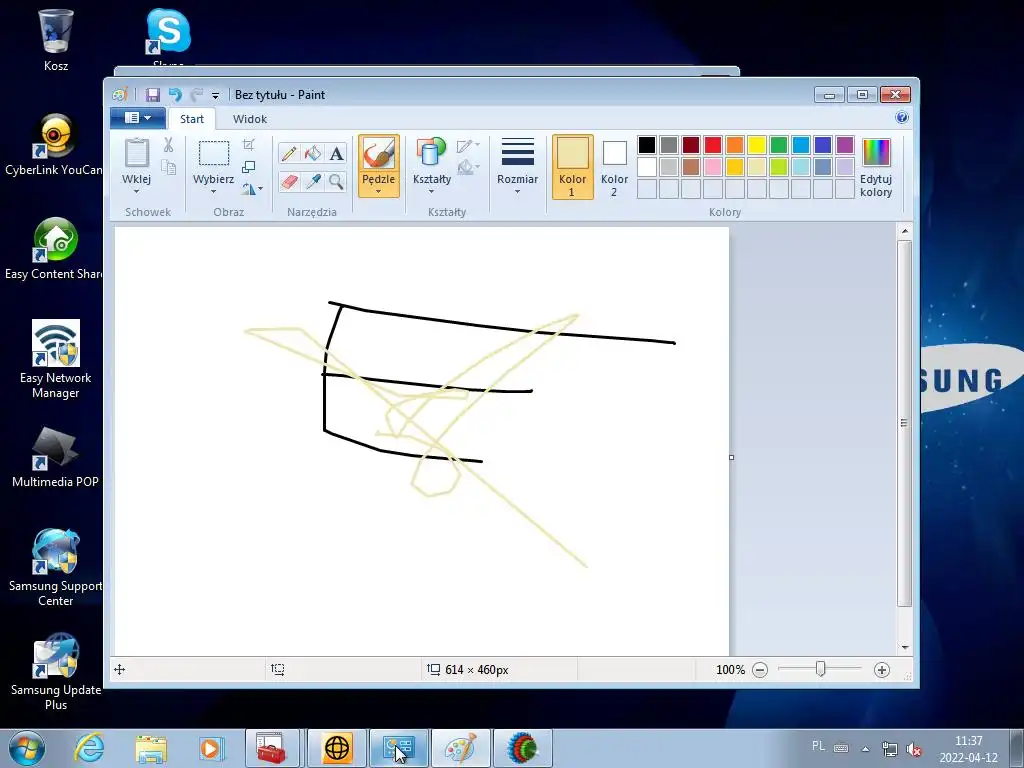Select the Fill with color bucket tool
1024x768 pixels.
313,153
